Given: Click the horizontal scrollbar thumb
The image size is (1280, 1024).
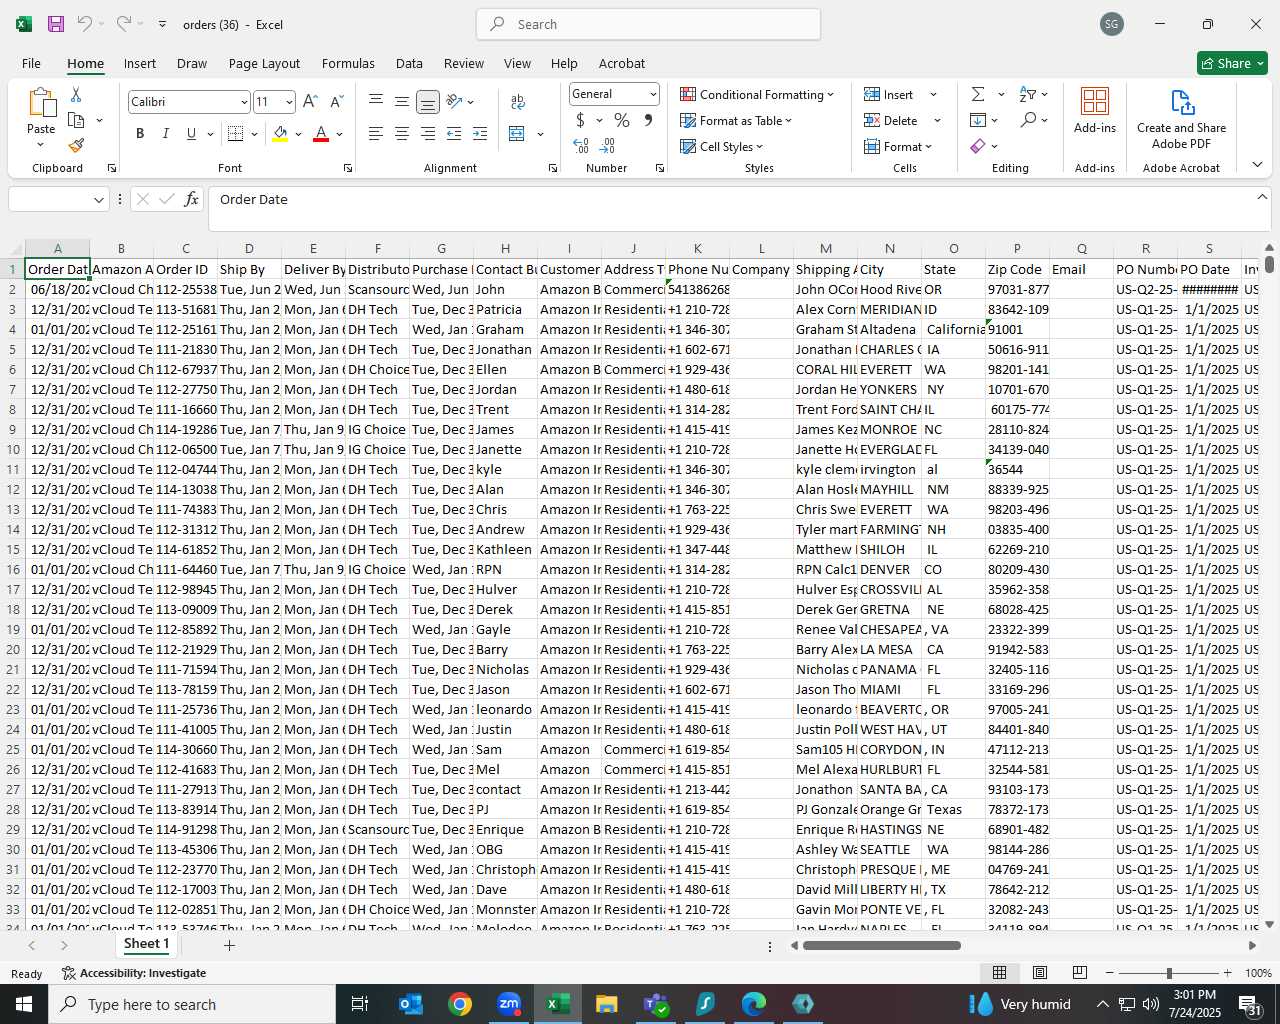Looking at the screenshot, I should (881, 945).
